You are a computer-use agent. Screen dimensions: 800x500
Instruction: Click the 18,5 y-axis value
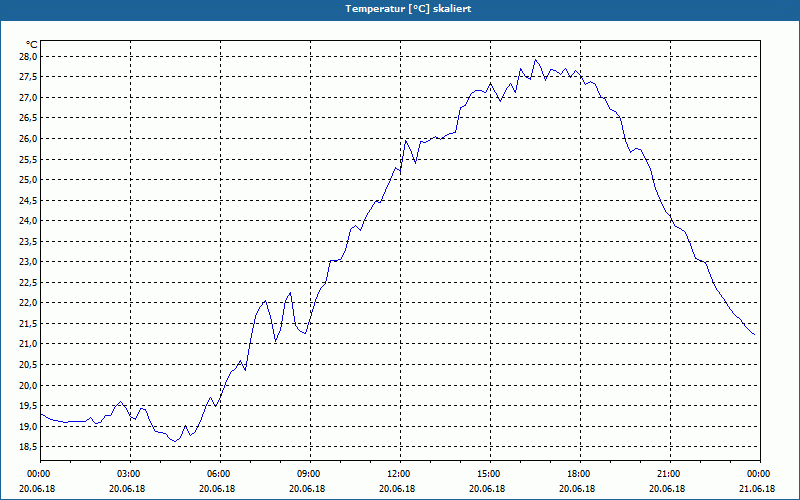coord(29,447)
